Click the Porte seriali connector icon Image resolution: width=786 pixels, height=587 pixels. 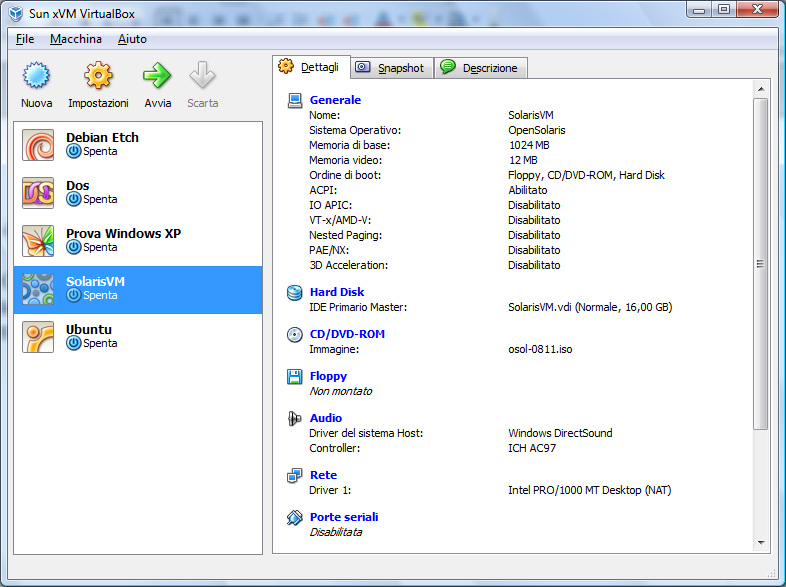click(x=295, y=517)
